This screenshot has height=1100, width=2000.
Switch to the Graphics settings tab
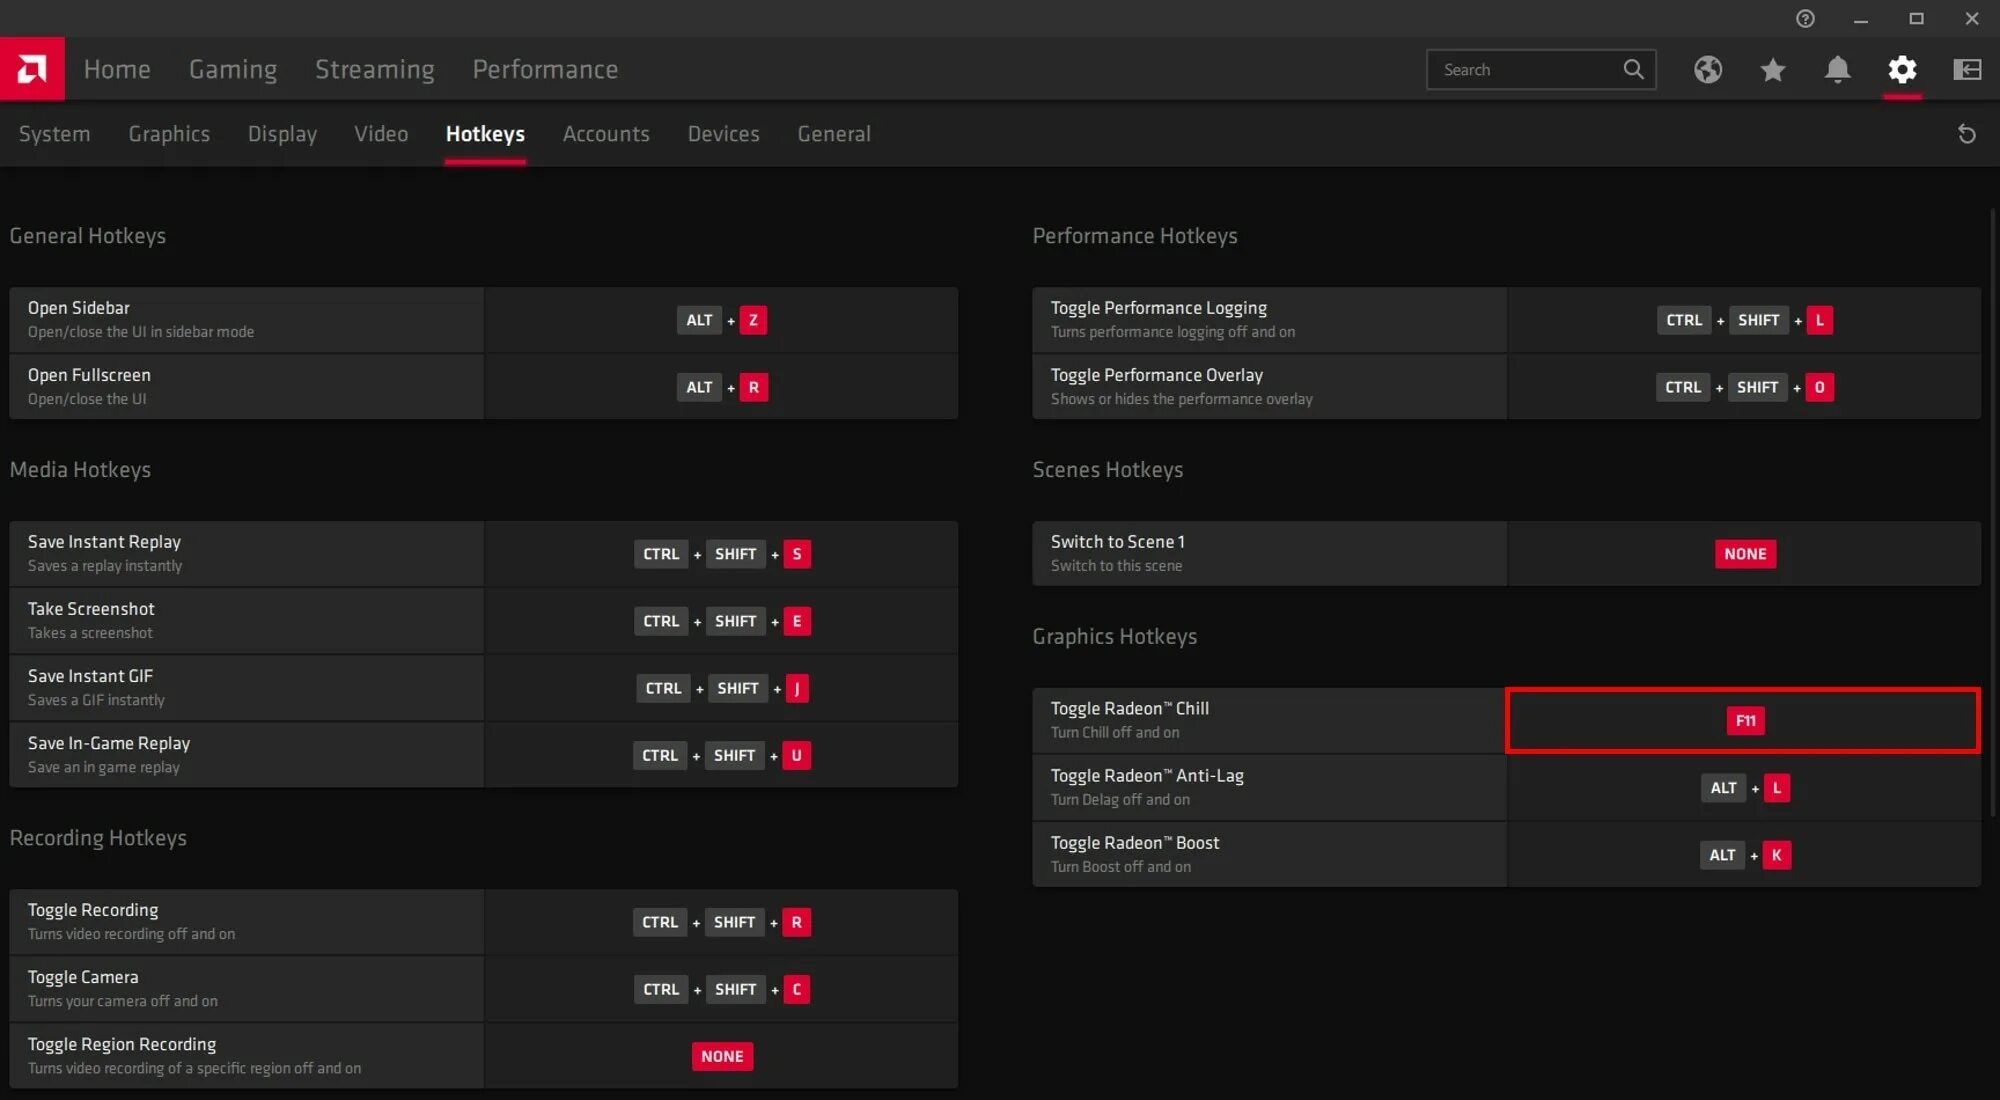click(169, 134)
